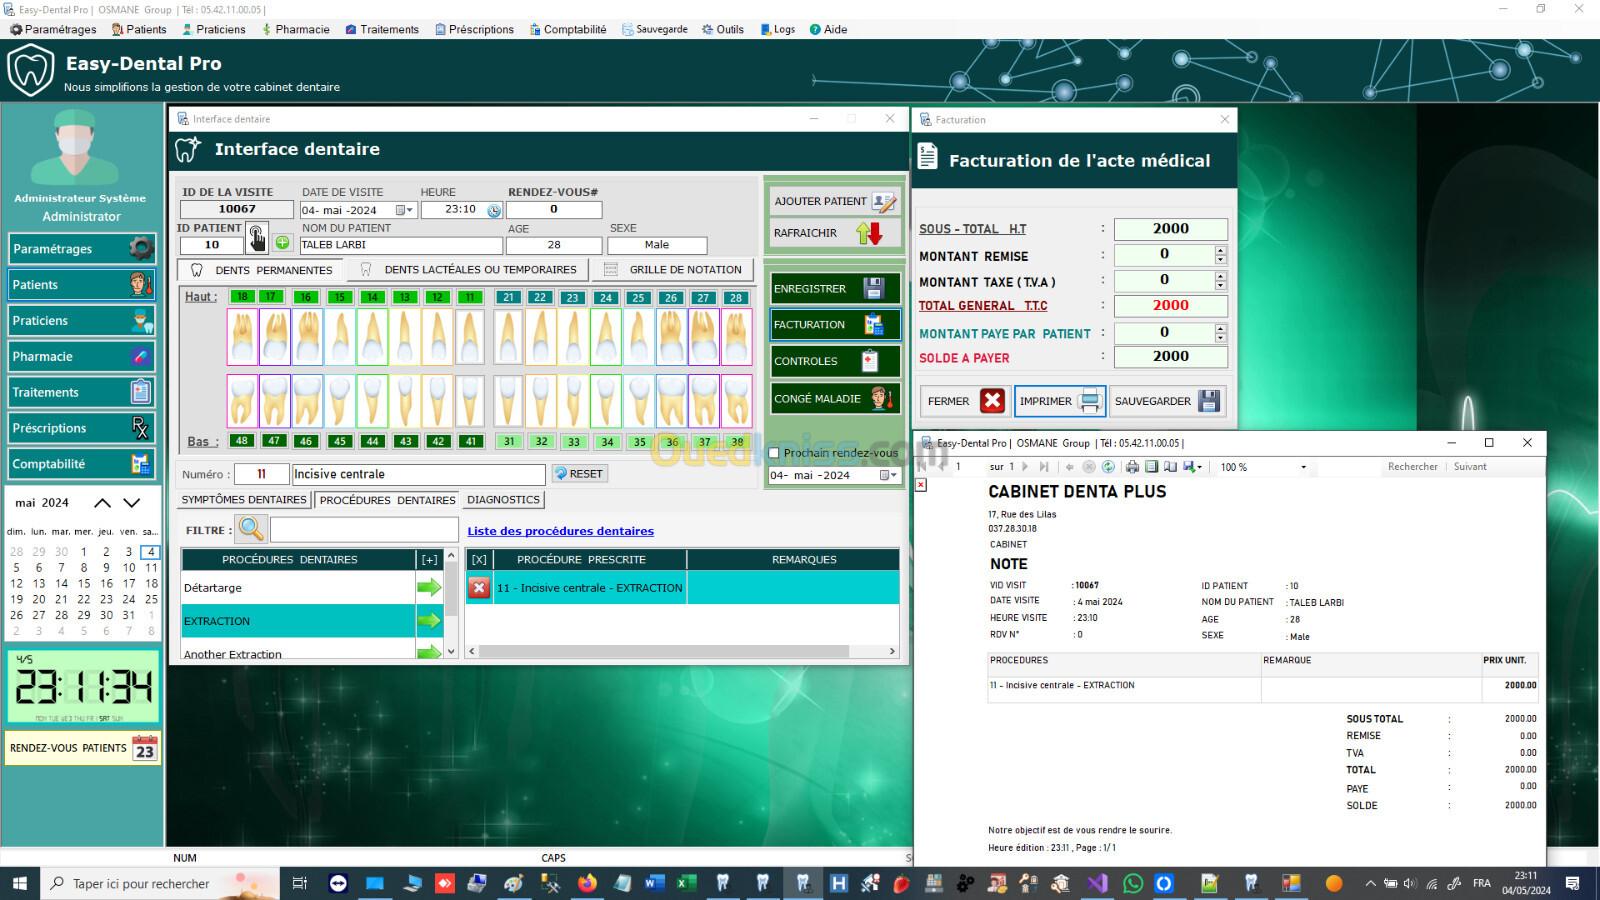Click the patient search hand icon
Viewport: 1600px width, 900px height.
pos(257,239)
